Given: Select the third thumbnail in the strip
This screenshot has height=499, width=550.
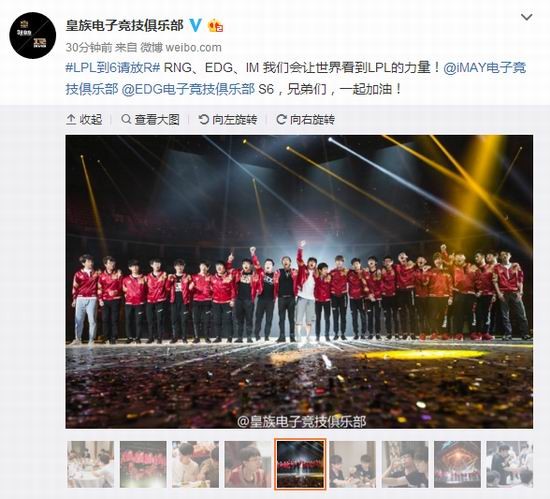Looking at the screenshot, I should tap(195, 464).
